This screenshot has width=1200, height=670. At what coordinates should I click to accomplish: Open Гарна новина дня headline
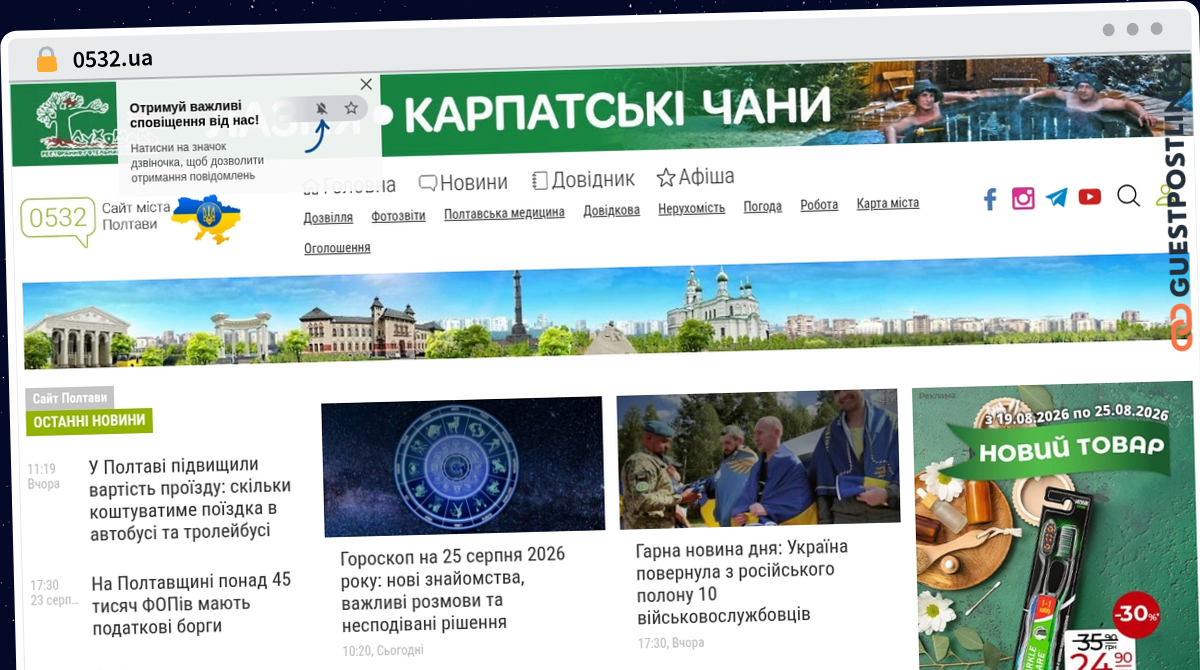pos(742,581)
